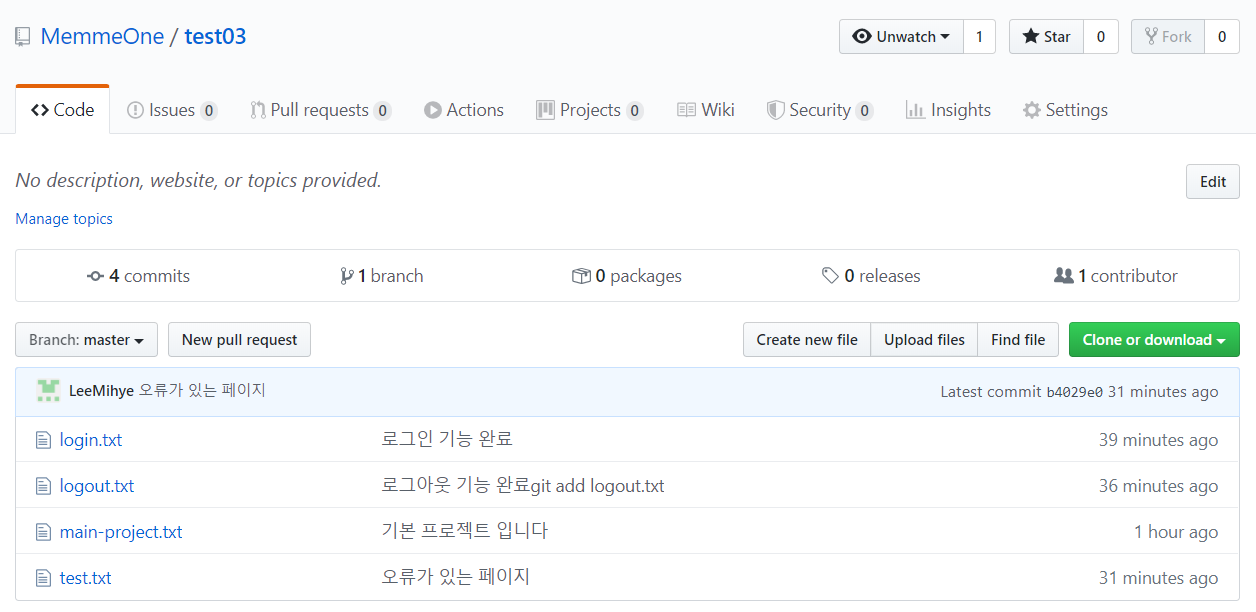
Task: Open the main-project.txt file
Action: click(121, 532)
